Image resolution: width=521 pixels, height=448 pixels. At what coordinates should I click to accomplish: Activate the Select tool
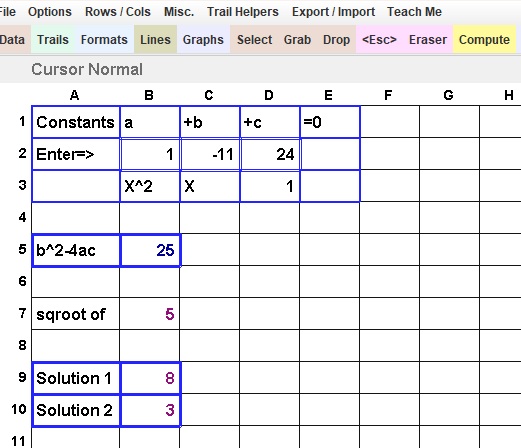point(254,40)
